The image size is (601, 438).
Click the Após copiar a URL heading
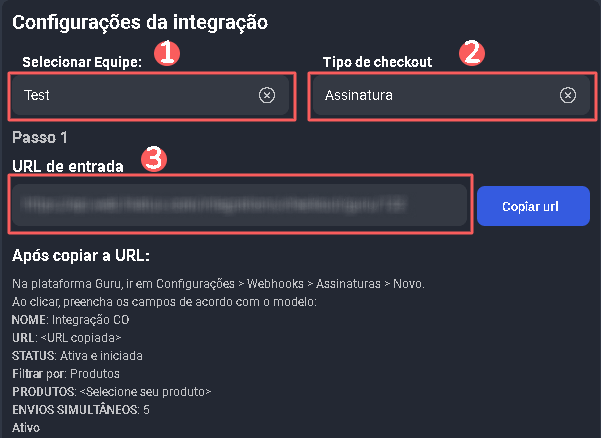pyautogui.click(x=80, y=256)
